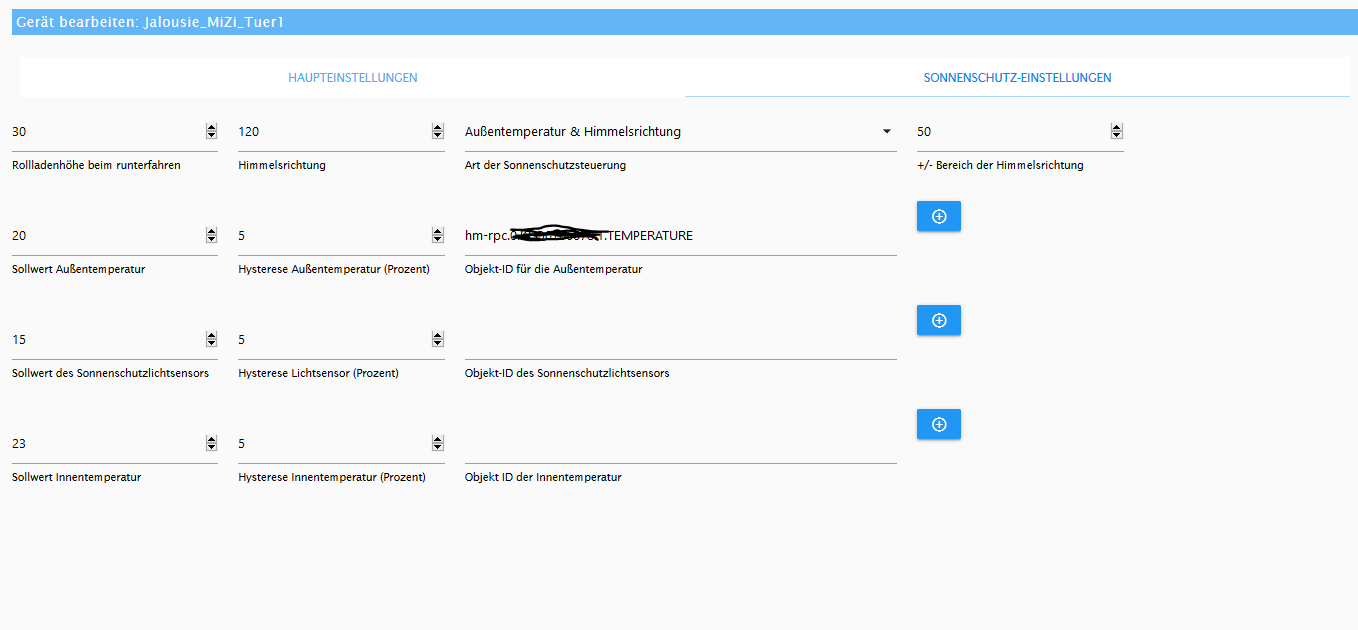Switch to the Haupteinstellungen tab
Viewport: 1358px width, 630px height.
point(352,77)
